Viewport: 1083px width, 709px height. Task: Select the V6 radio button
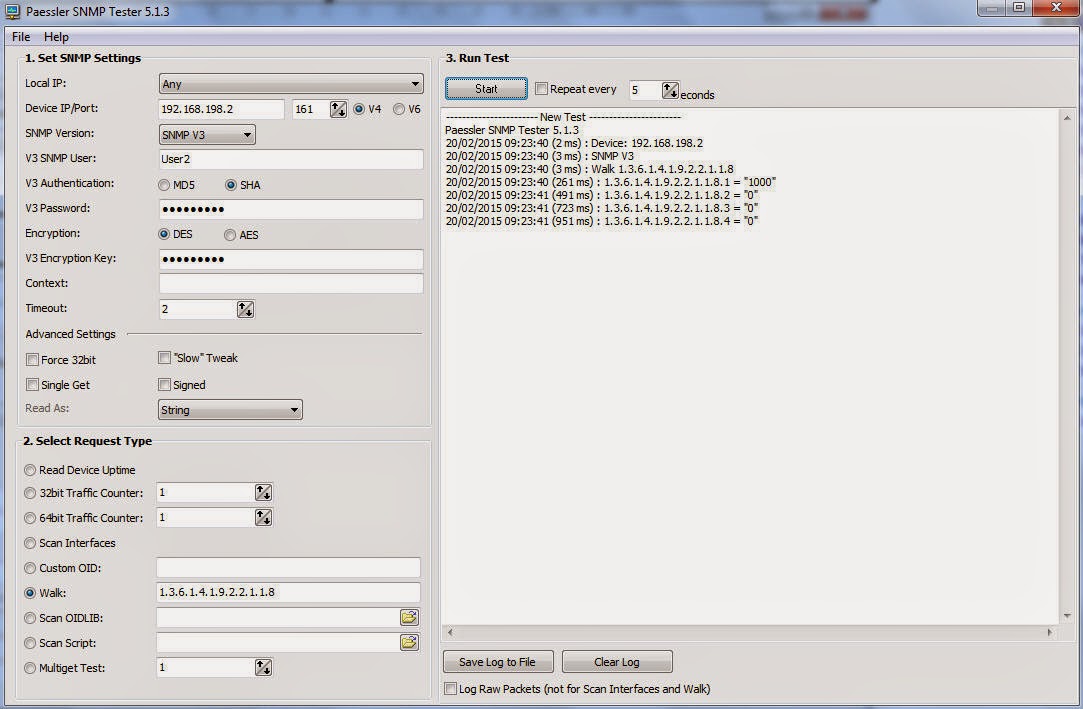point(399,109)
